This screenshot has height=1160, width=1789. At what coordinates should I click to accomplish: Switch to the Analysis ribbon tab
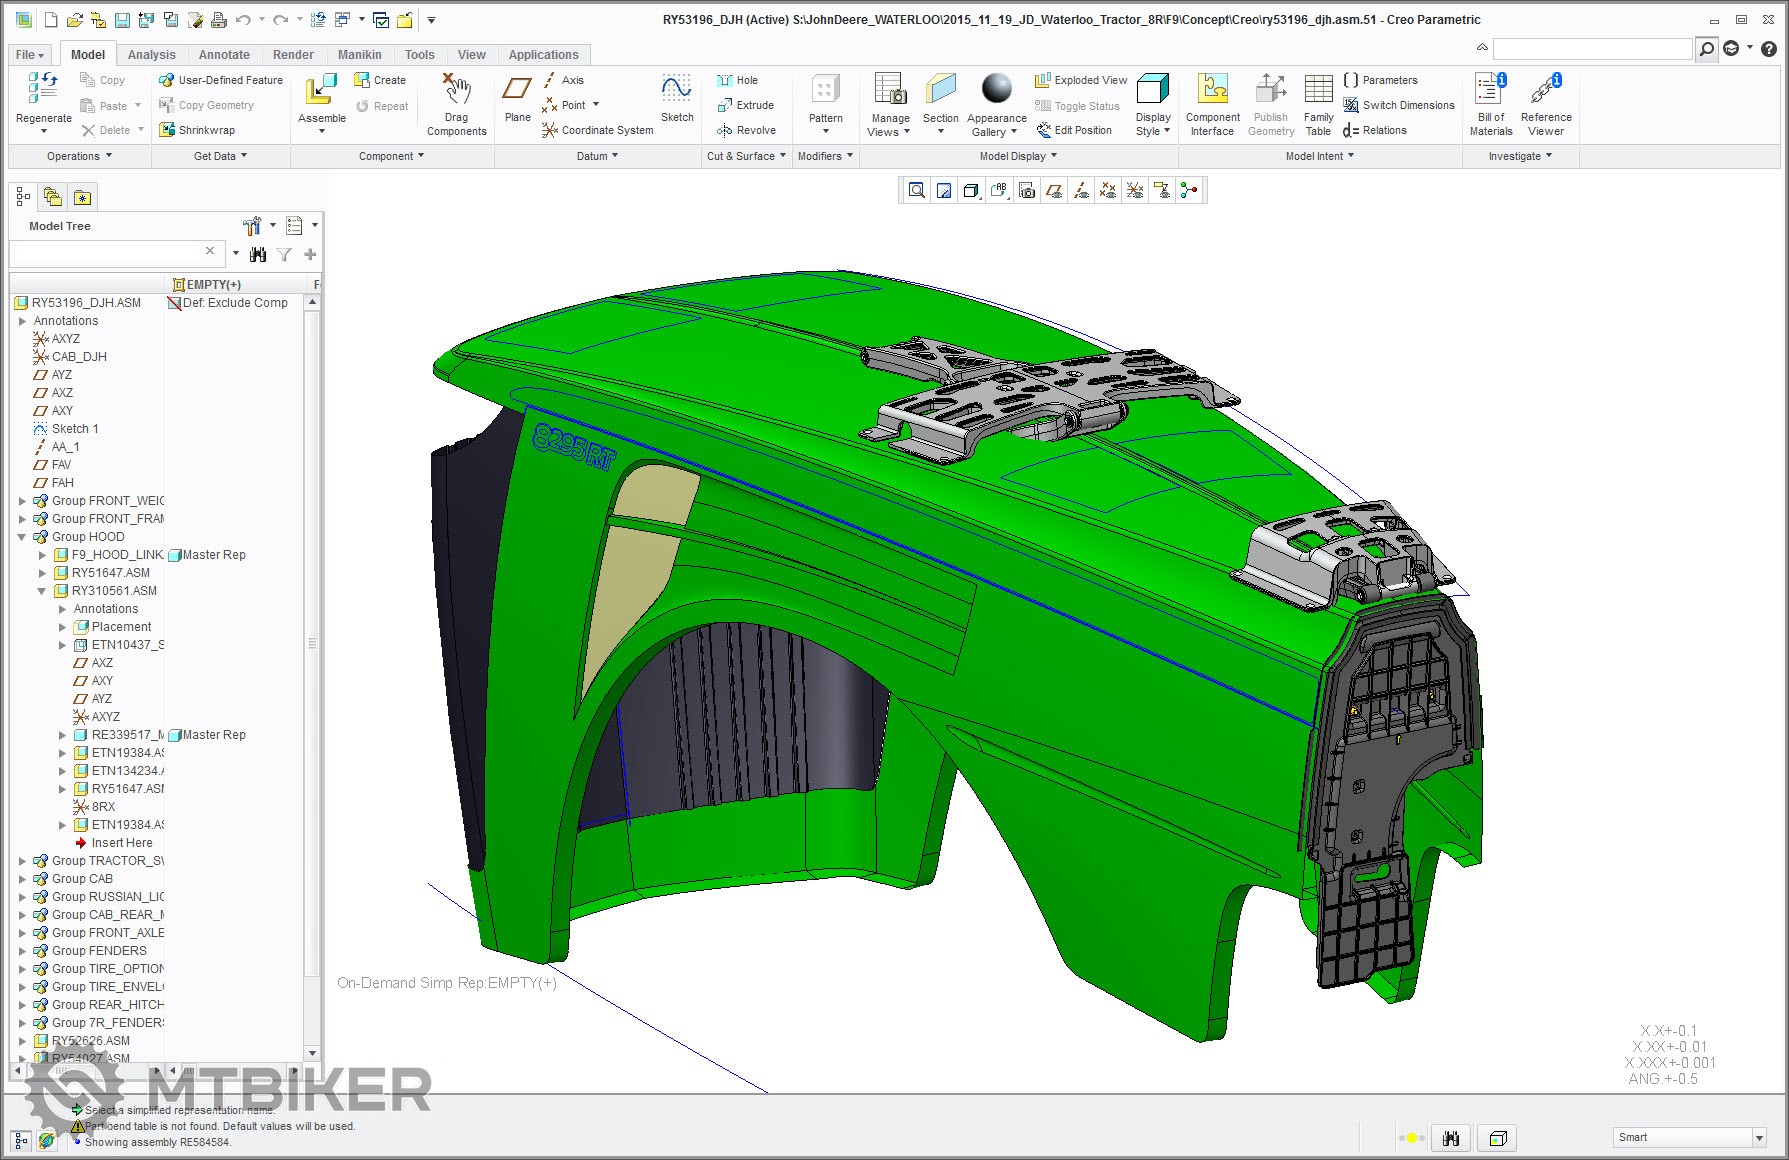point(151,55)
